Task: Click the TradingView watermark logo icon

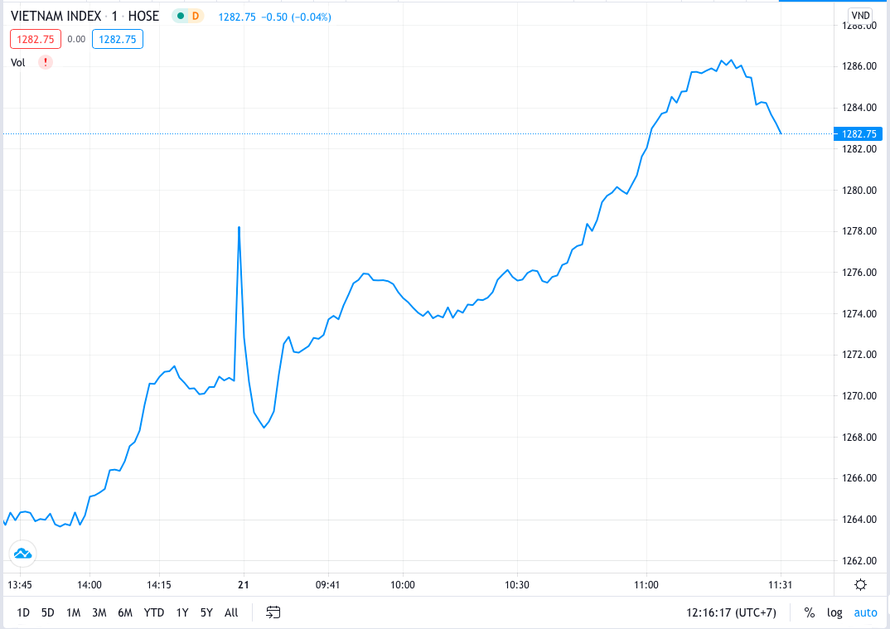Action: point(22,552)
